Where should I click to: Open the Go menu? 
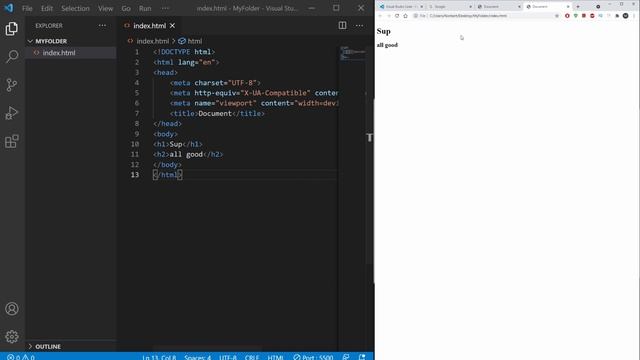click(x=126, y=8)
